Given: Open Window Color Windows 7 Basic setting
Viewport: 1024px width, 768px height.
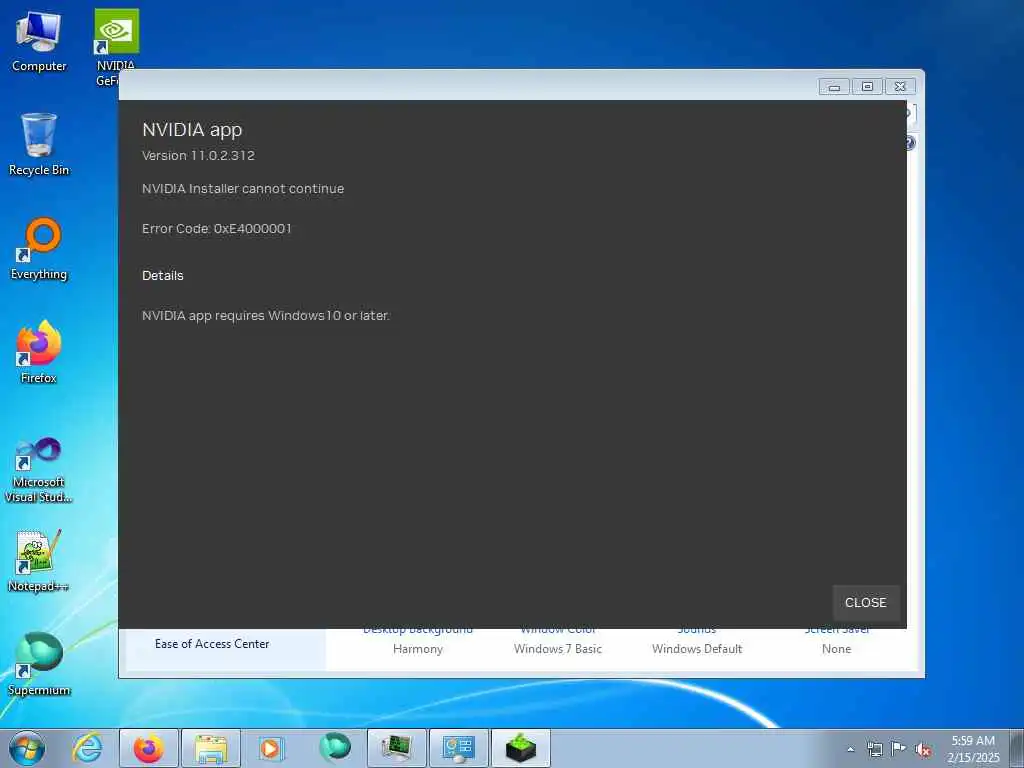Looking at the screenshot, I should [558, 640].
